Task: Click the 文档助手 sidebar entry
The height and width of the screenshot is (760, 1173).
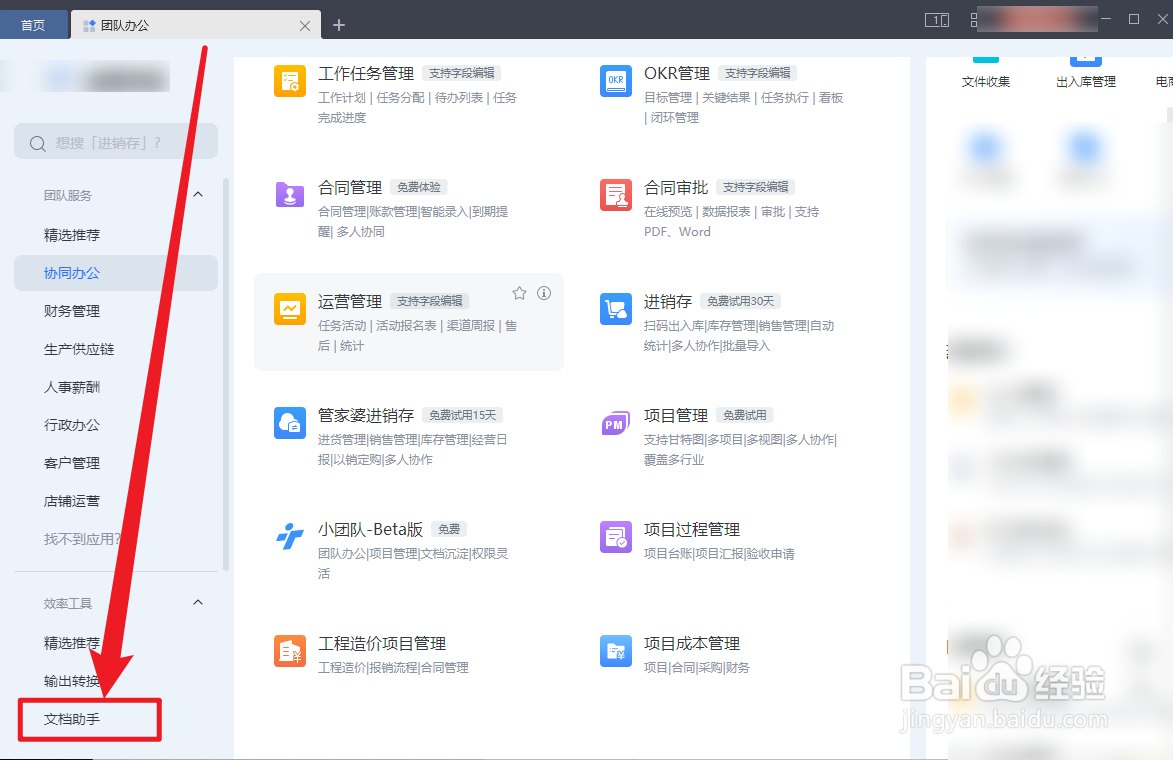Action: tap(89, 719)
